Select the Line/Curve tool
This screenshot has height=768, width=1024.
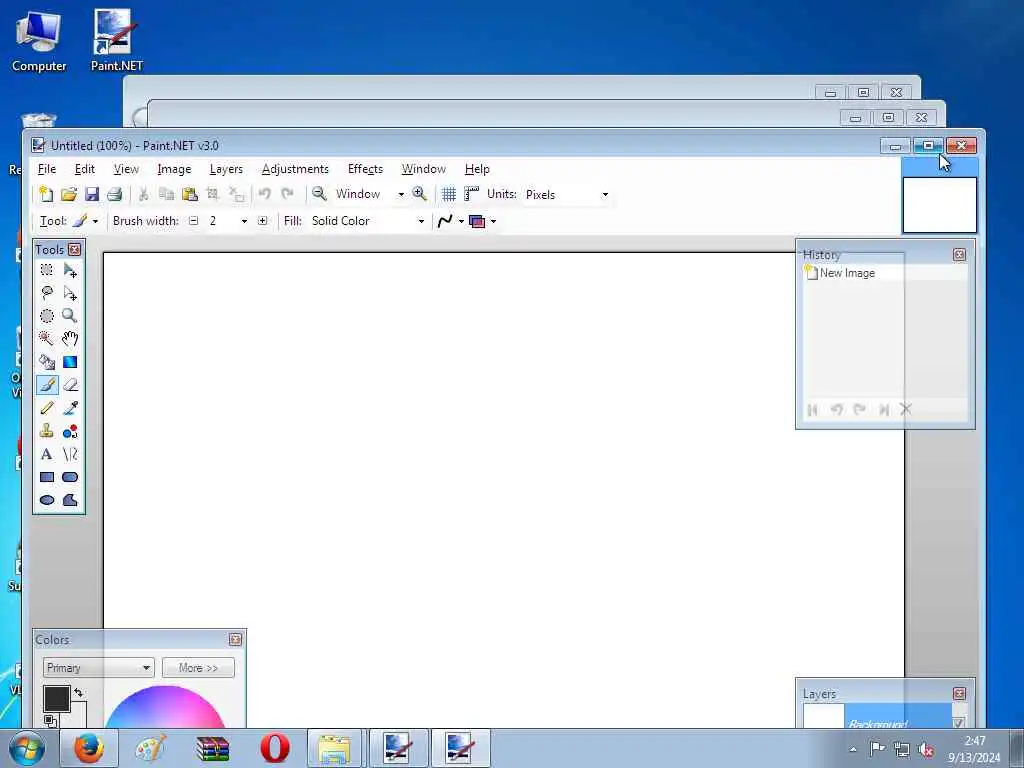click(x=70, y=454)
